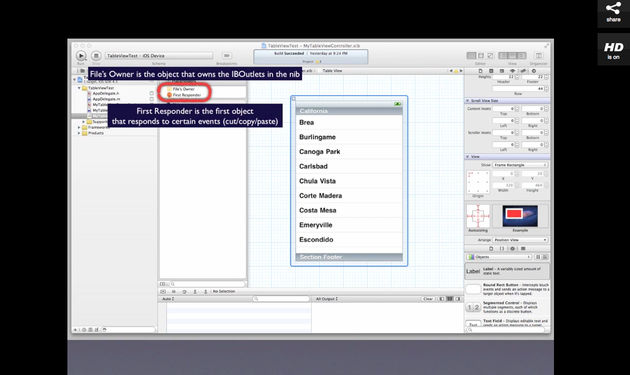This screenshot has height=375, width=630.
Task: Select the California section header
Action: tap(349, 111)
